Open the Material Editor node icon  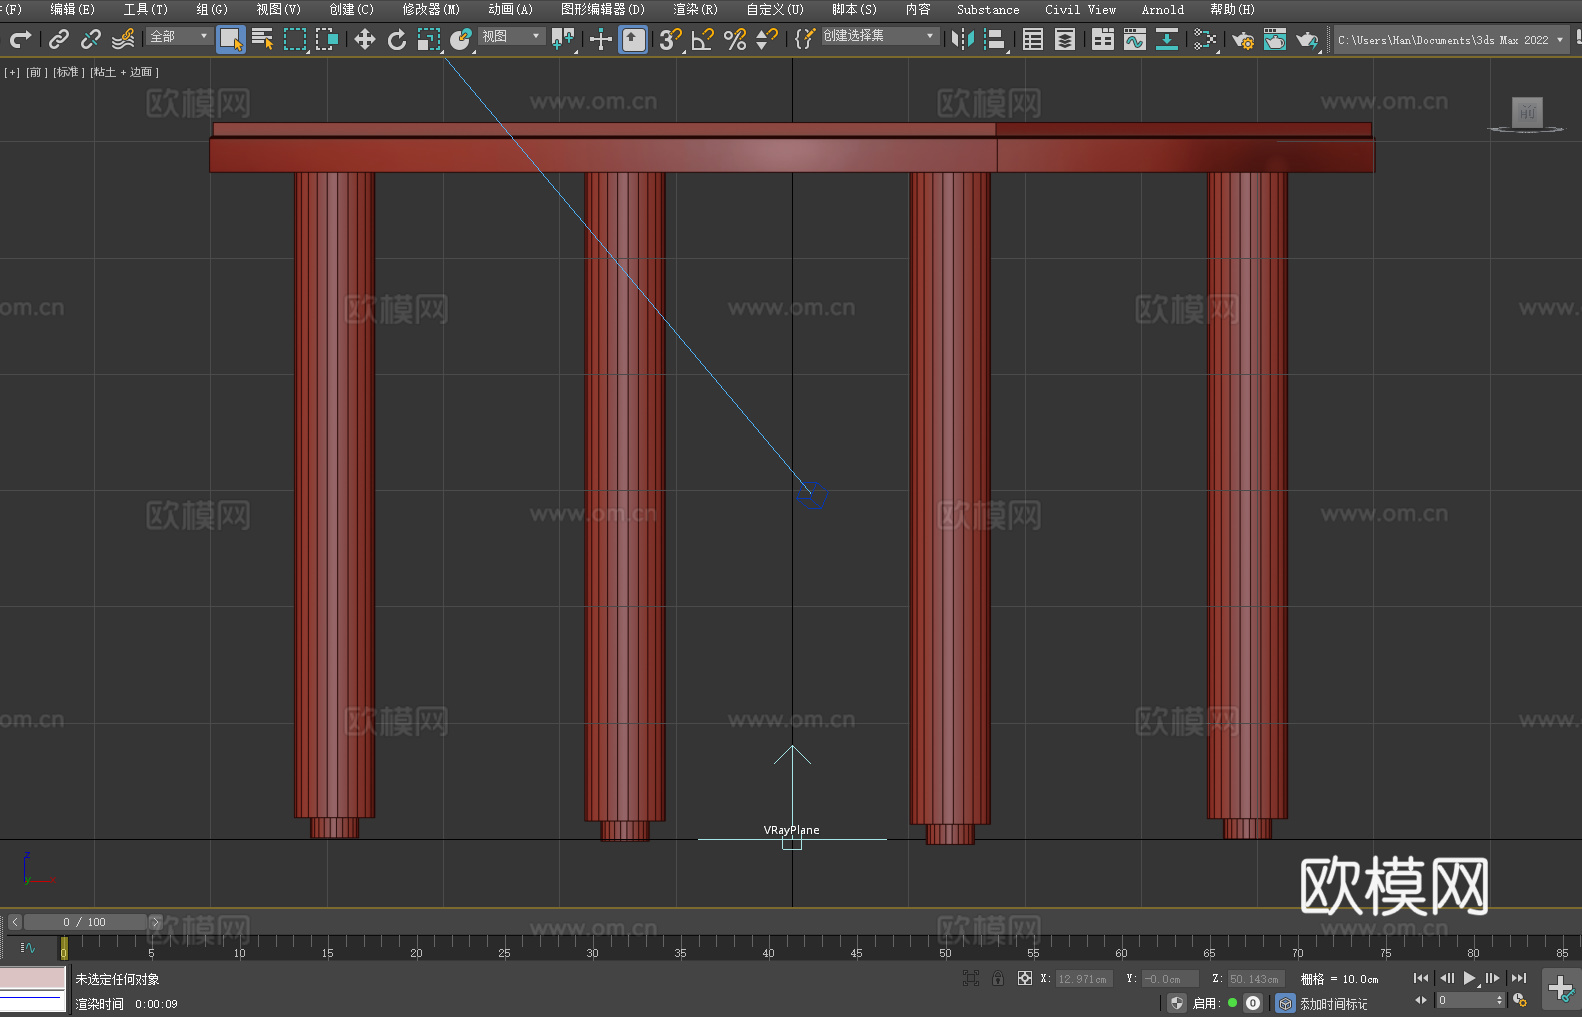tap(1205, 39)
